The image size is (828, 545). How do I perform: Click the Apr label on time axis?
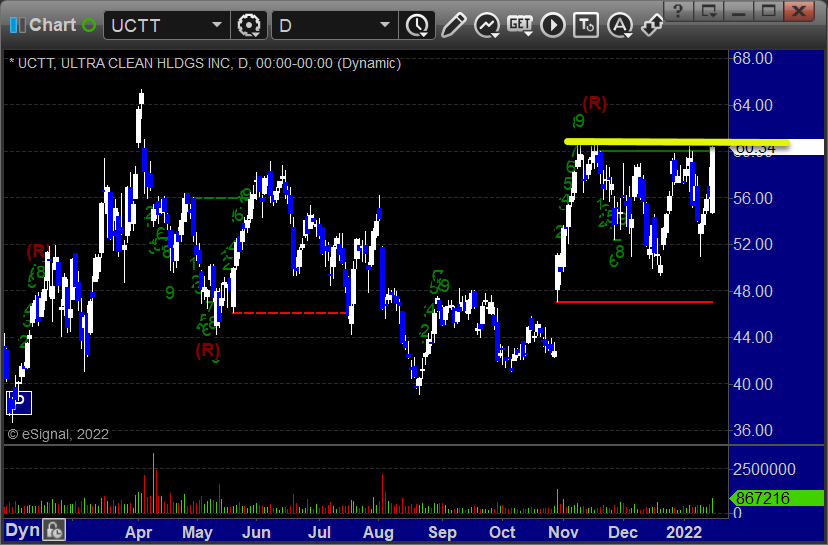click(x=138, y=532)
